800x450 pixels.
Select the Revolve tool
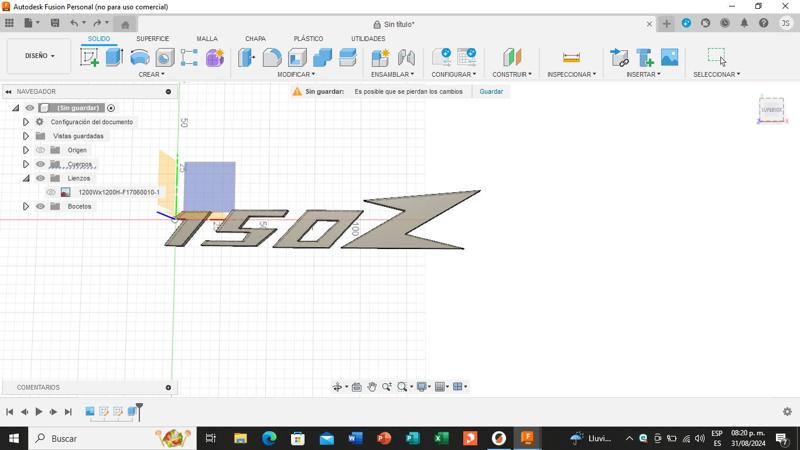click(139, 57)
